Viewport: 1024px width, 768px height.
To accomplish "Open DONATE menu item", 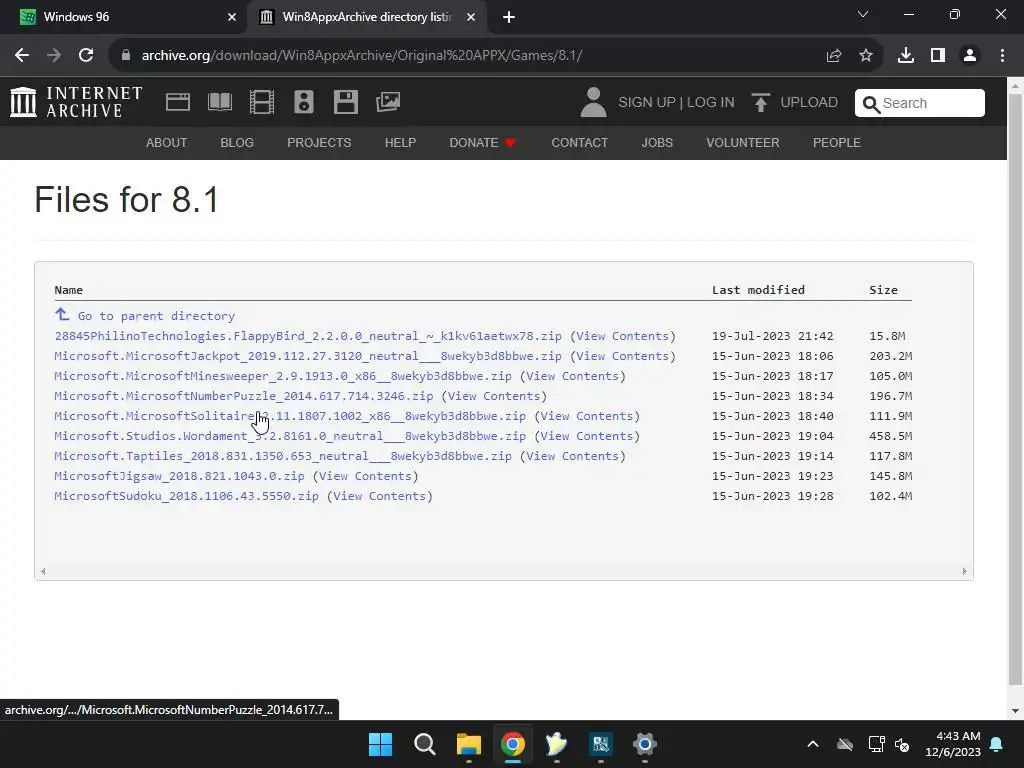I will coord(482,142).
